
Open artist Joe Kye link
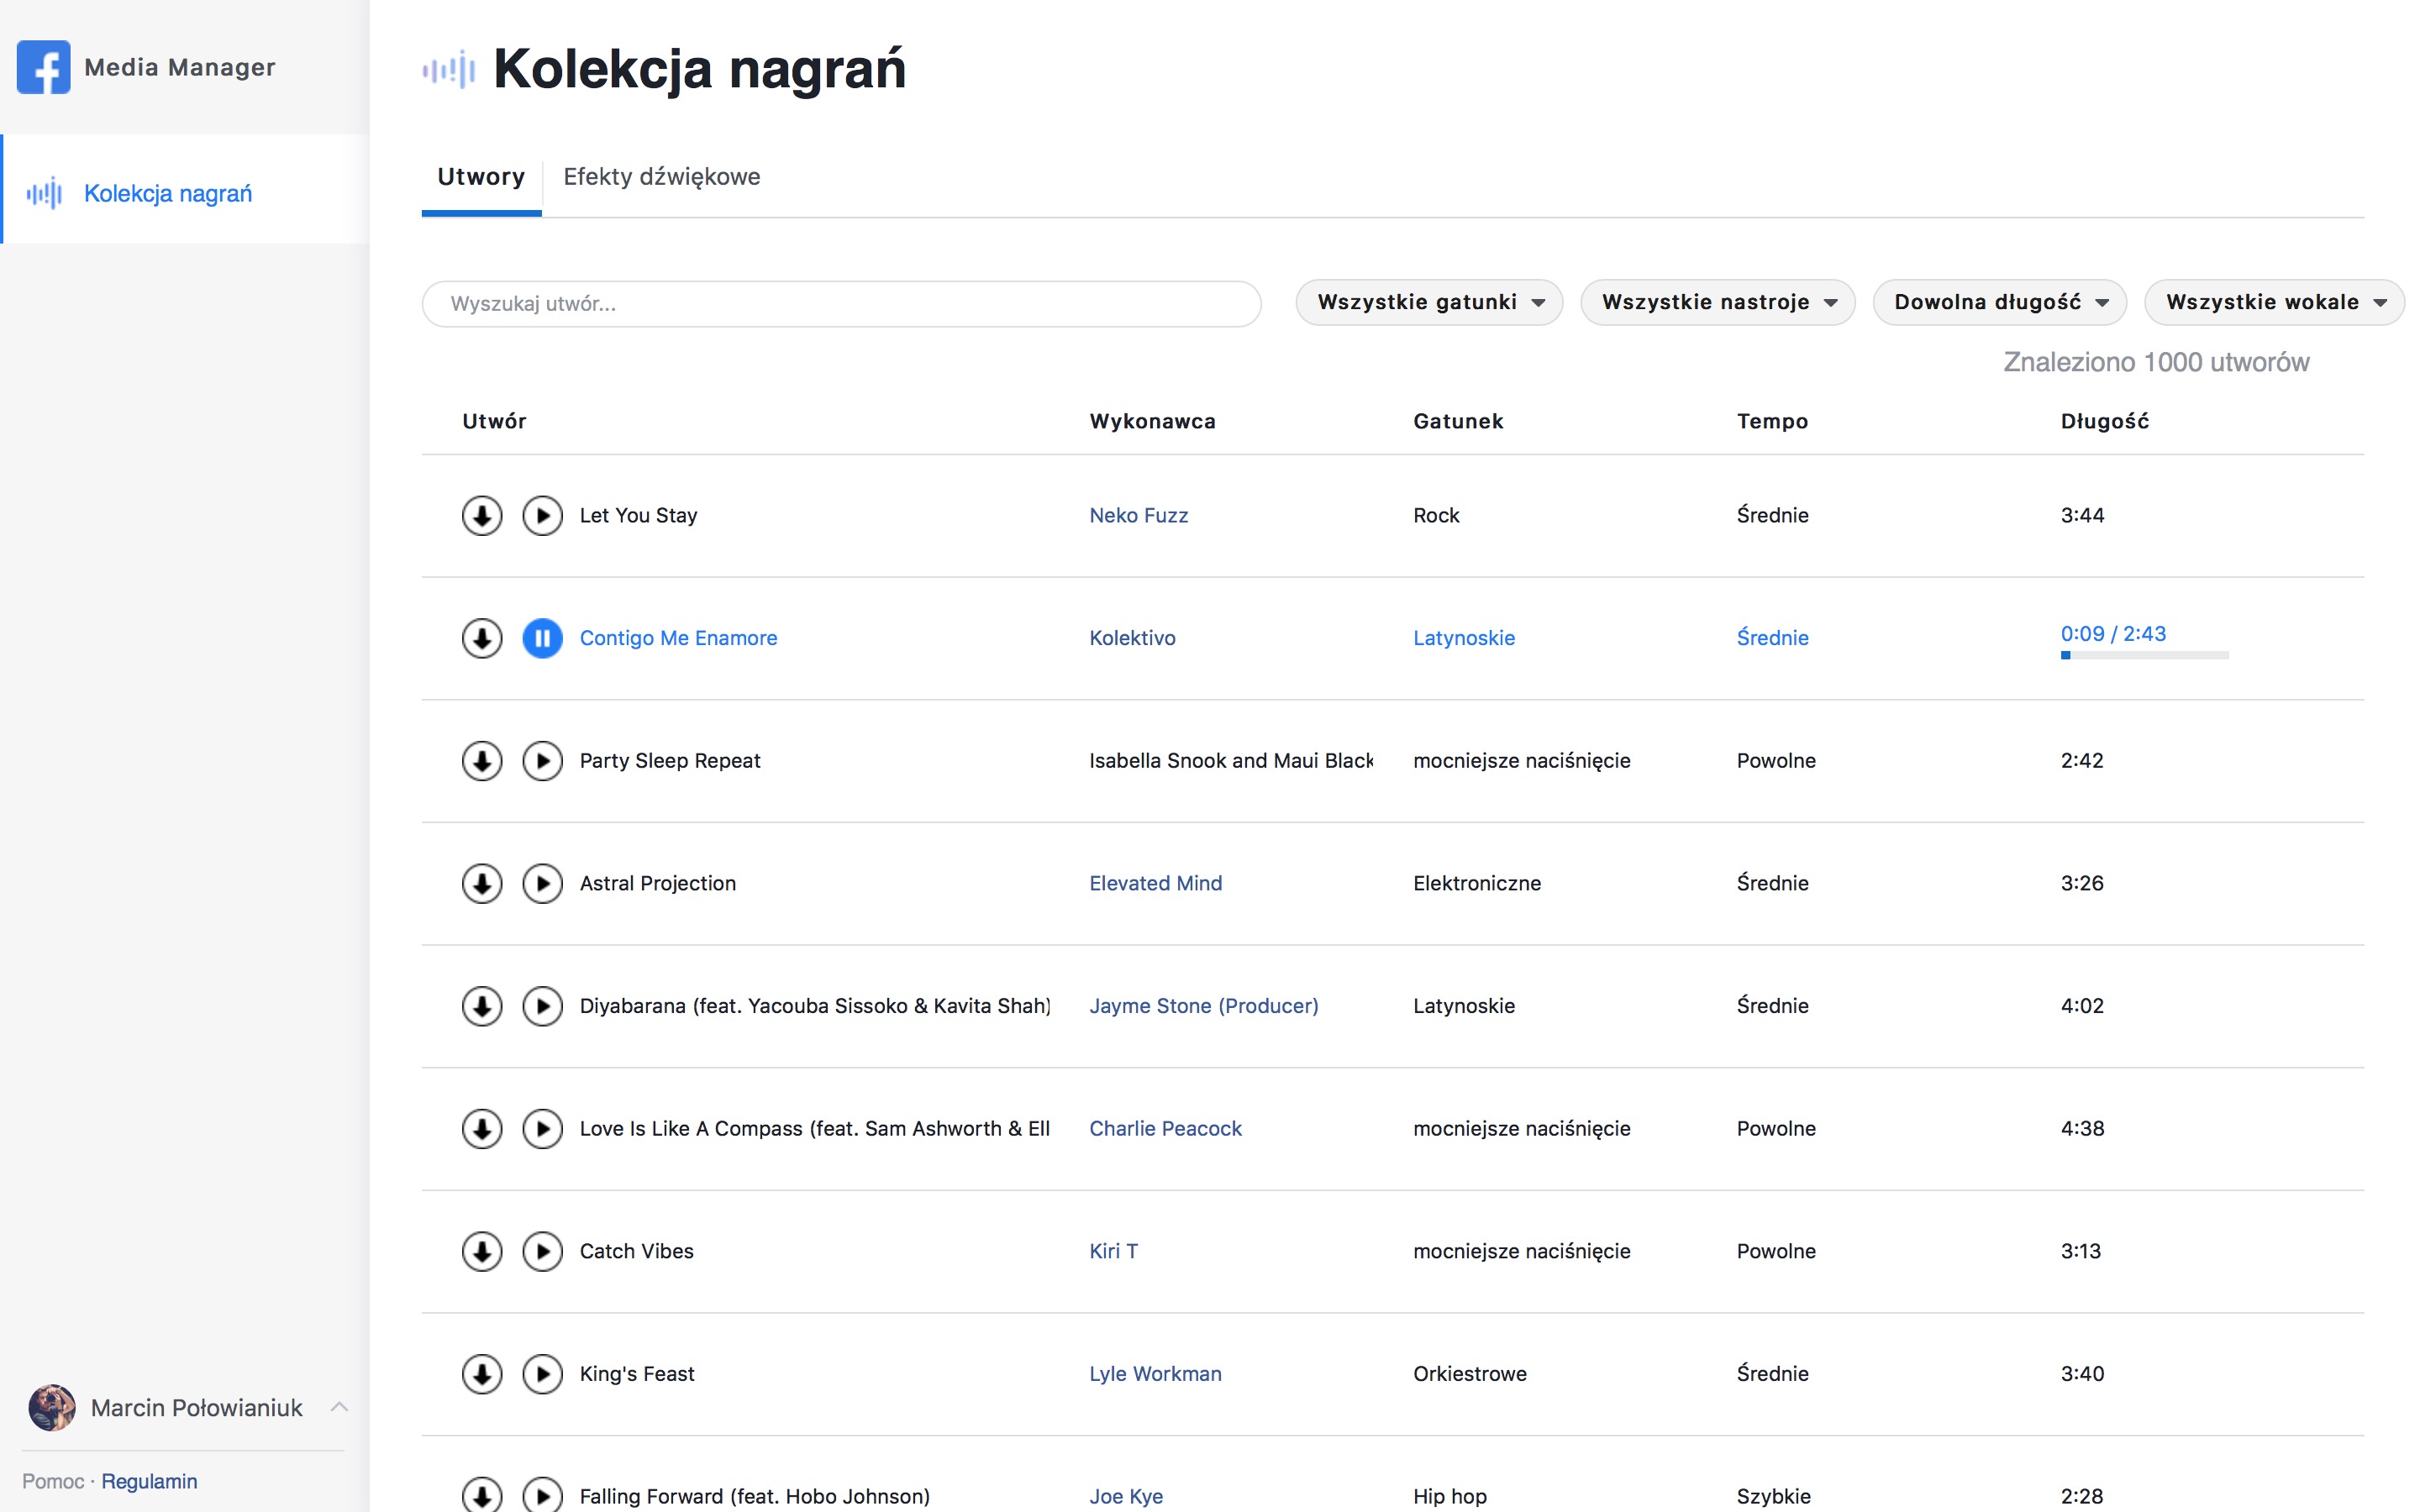(x=1126, y=1496)
